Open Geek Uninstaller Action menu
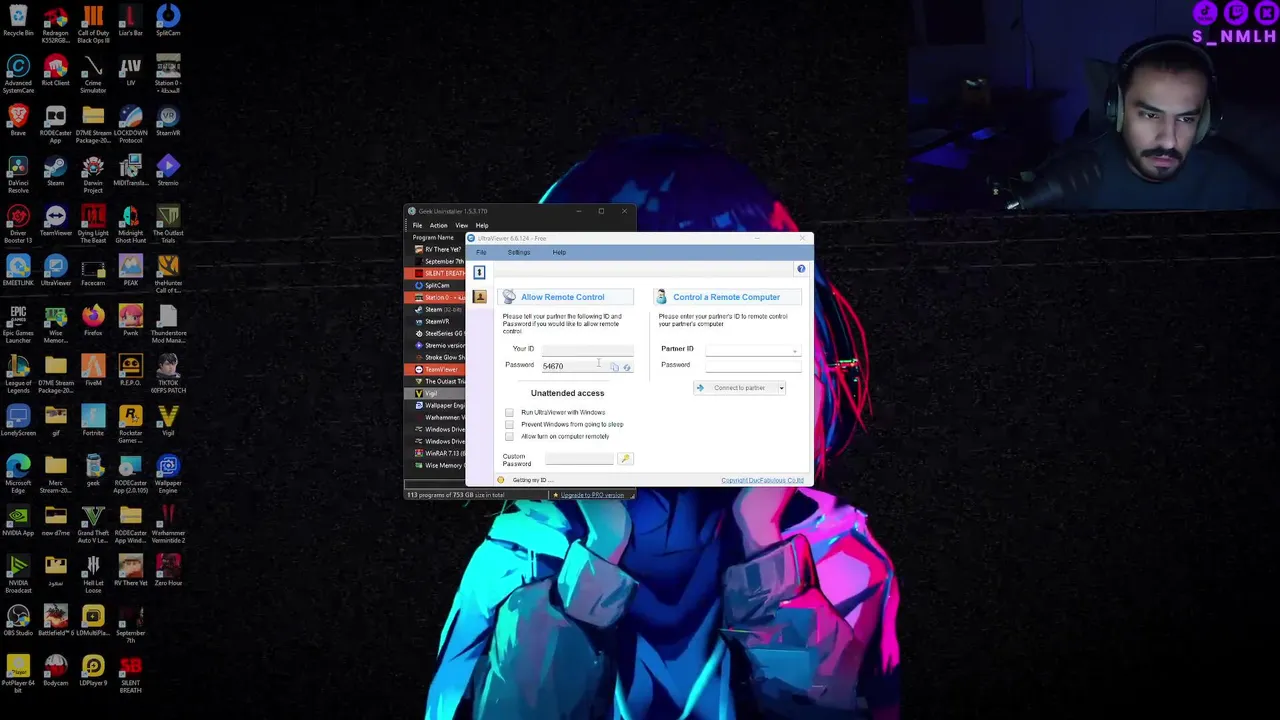 pyautogui.click(x=438, y=225)
